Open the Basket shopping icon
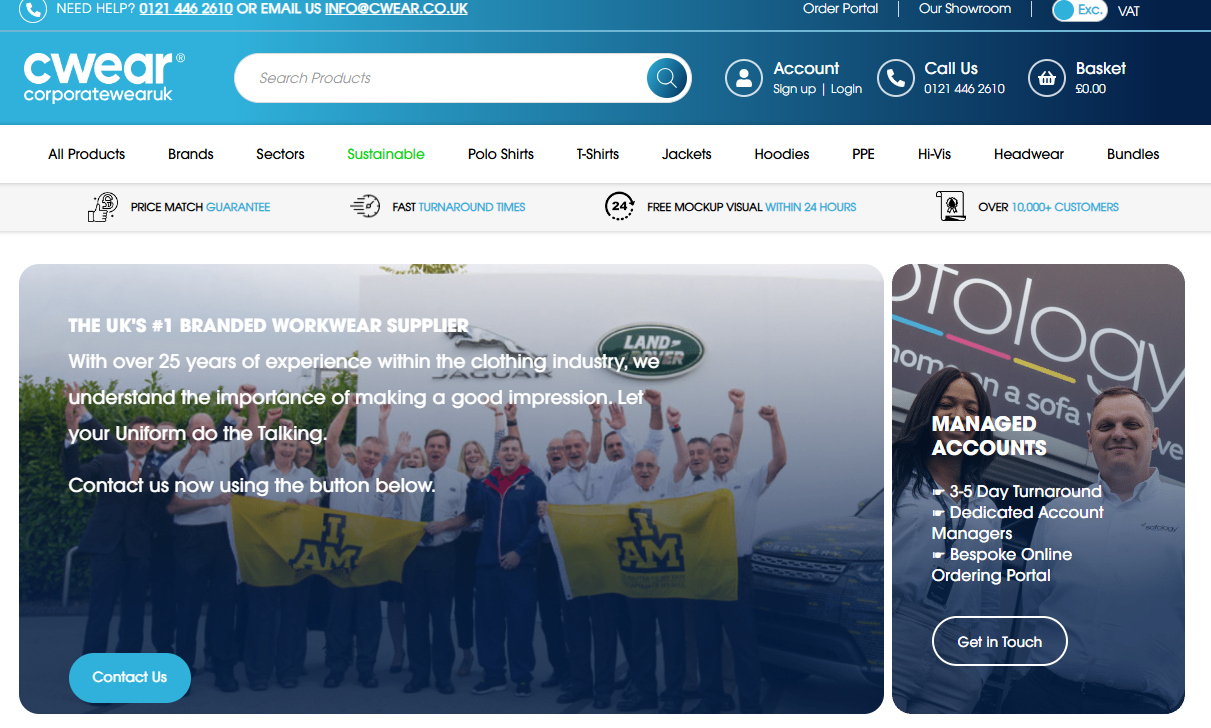 click(1047, 78)
